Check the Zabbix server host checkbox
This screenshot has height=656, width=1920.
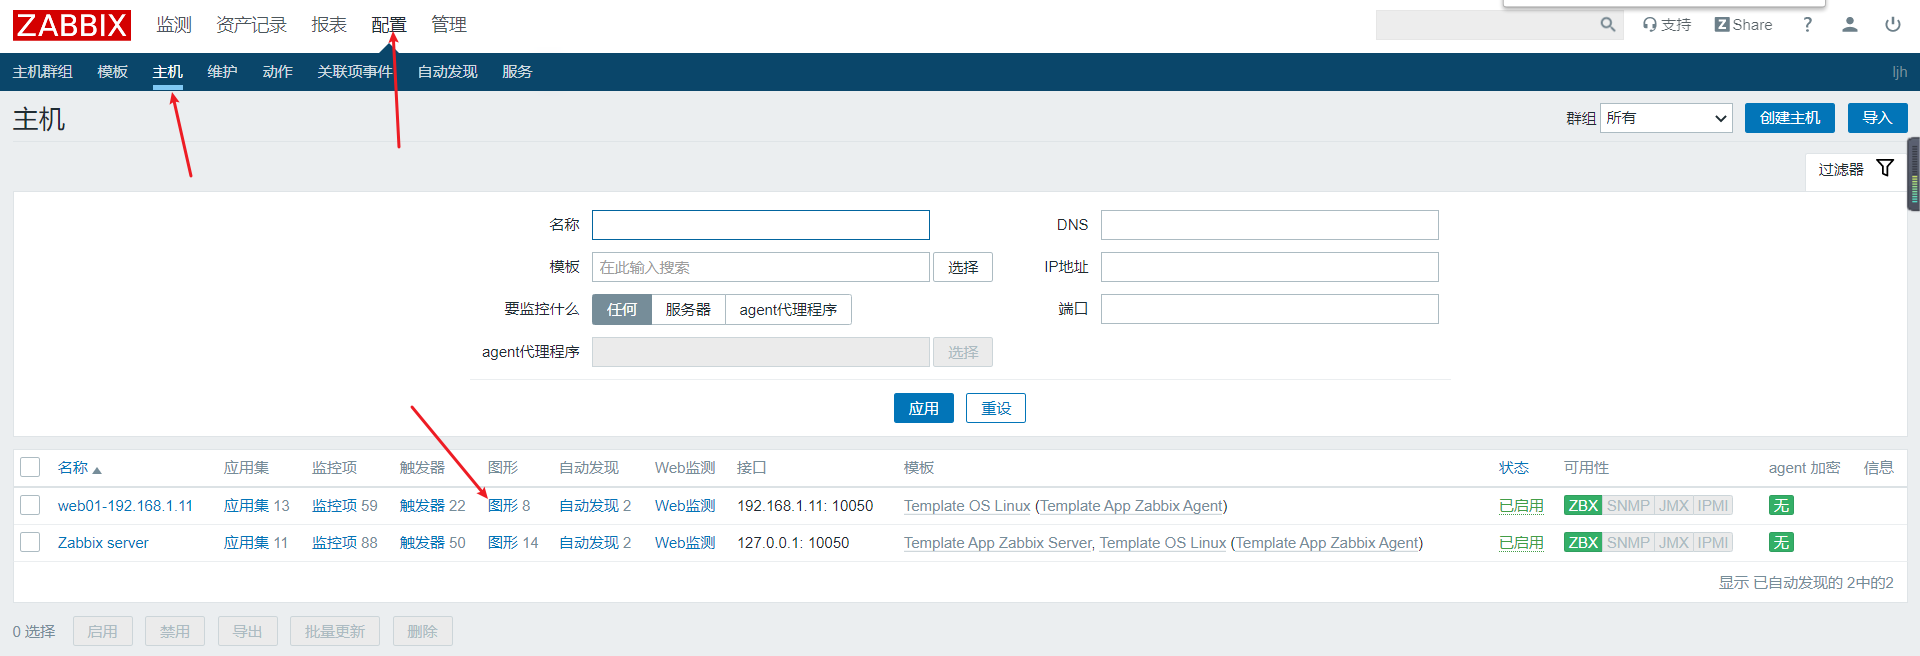pos(30,542)
